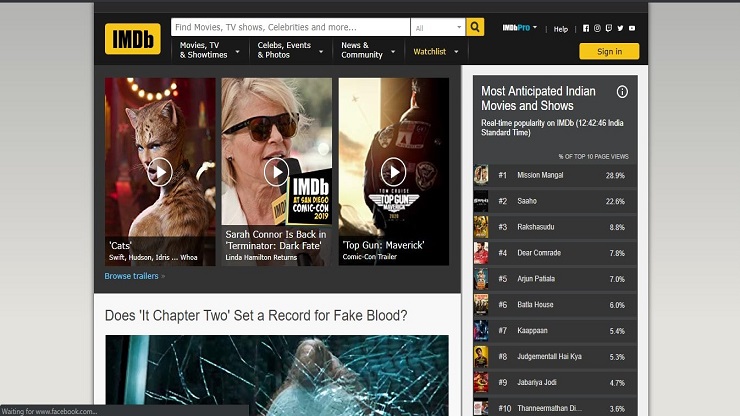Click Batla House poster thumbnail
The image size is (740, 416).
[x=481, y=305]
